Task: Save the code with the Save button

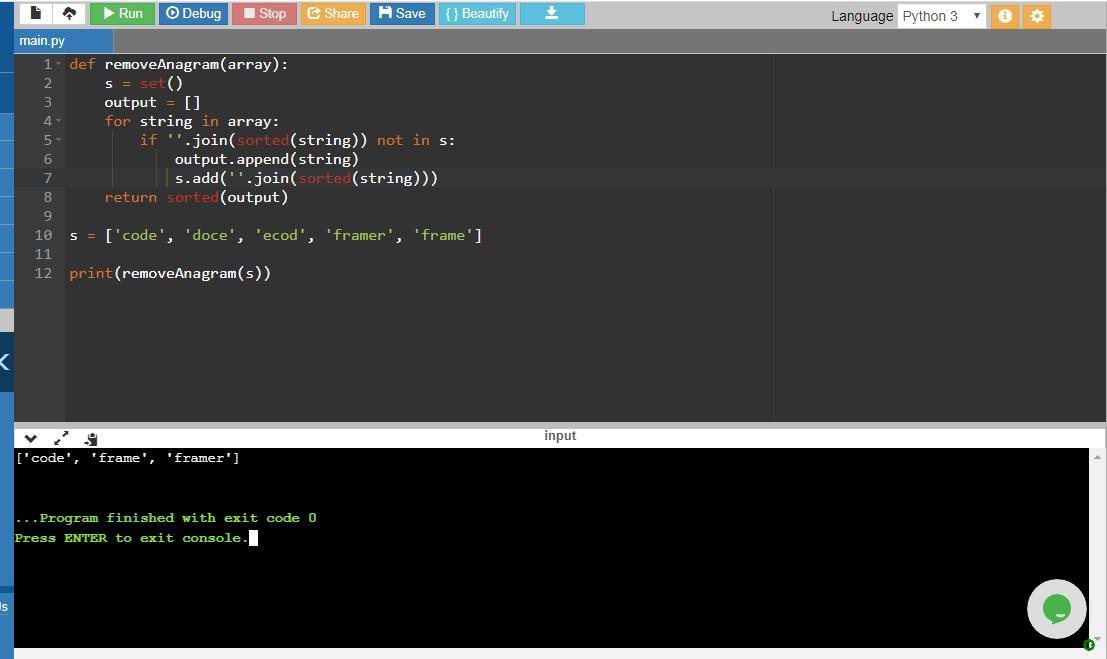Action: pos(401,13)
